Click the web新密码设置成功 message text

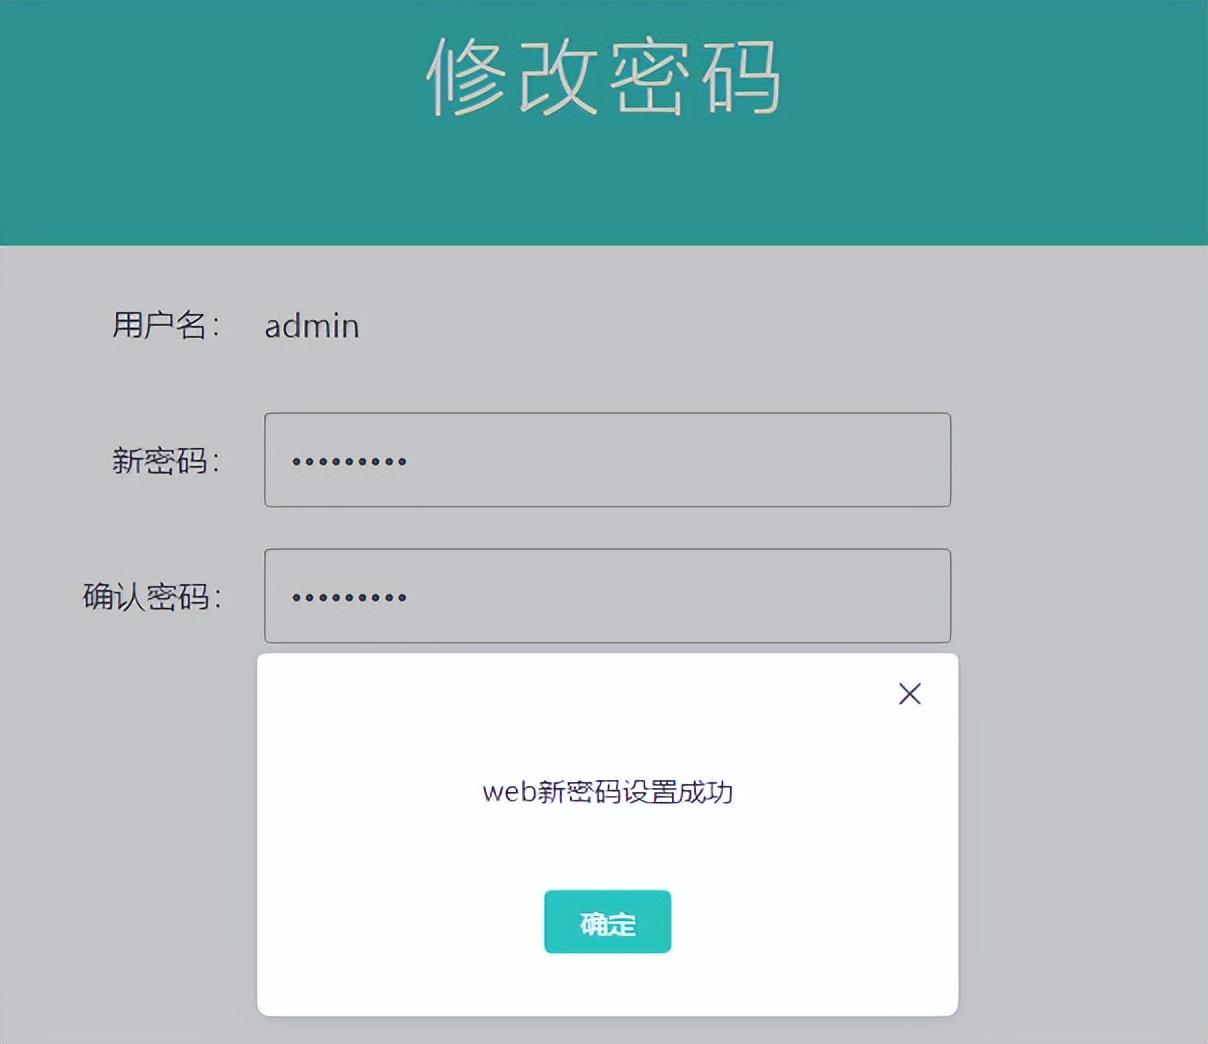[606, 792]
